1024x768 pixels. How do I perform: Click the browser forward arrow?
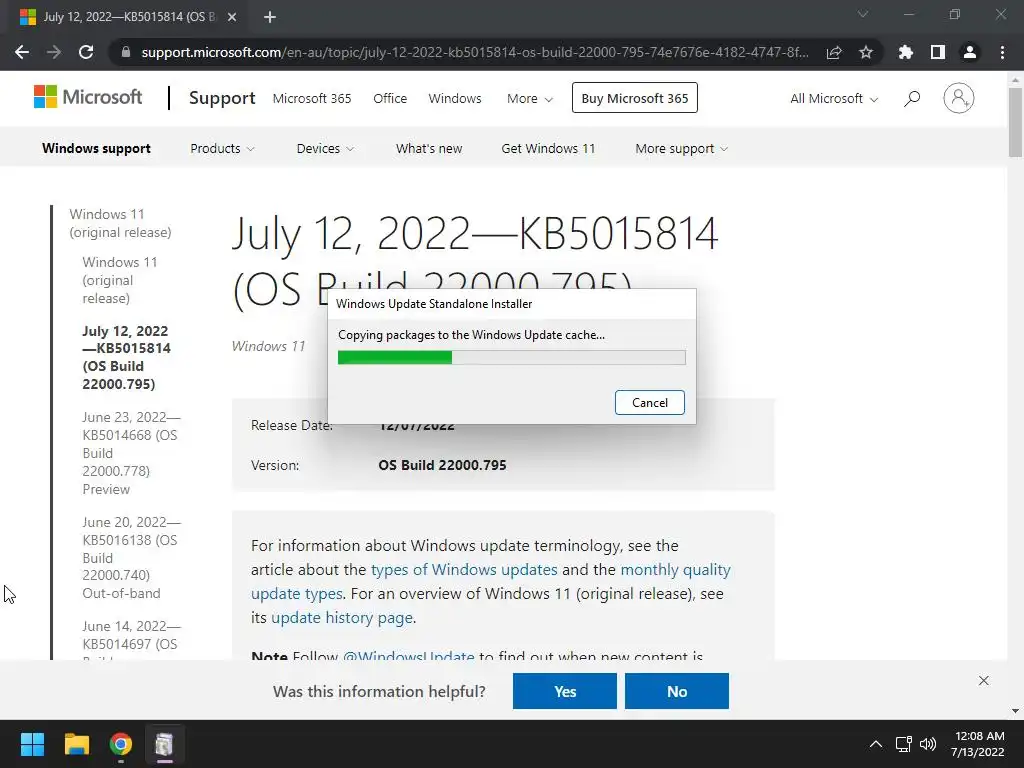pos(54,52)
